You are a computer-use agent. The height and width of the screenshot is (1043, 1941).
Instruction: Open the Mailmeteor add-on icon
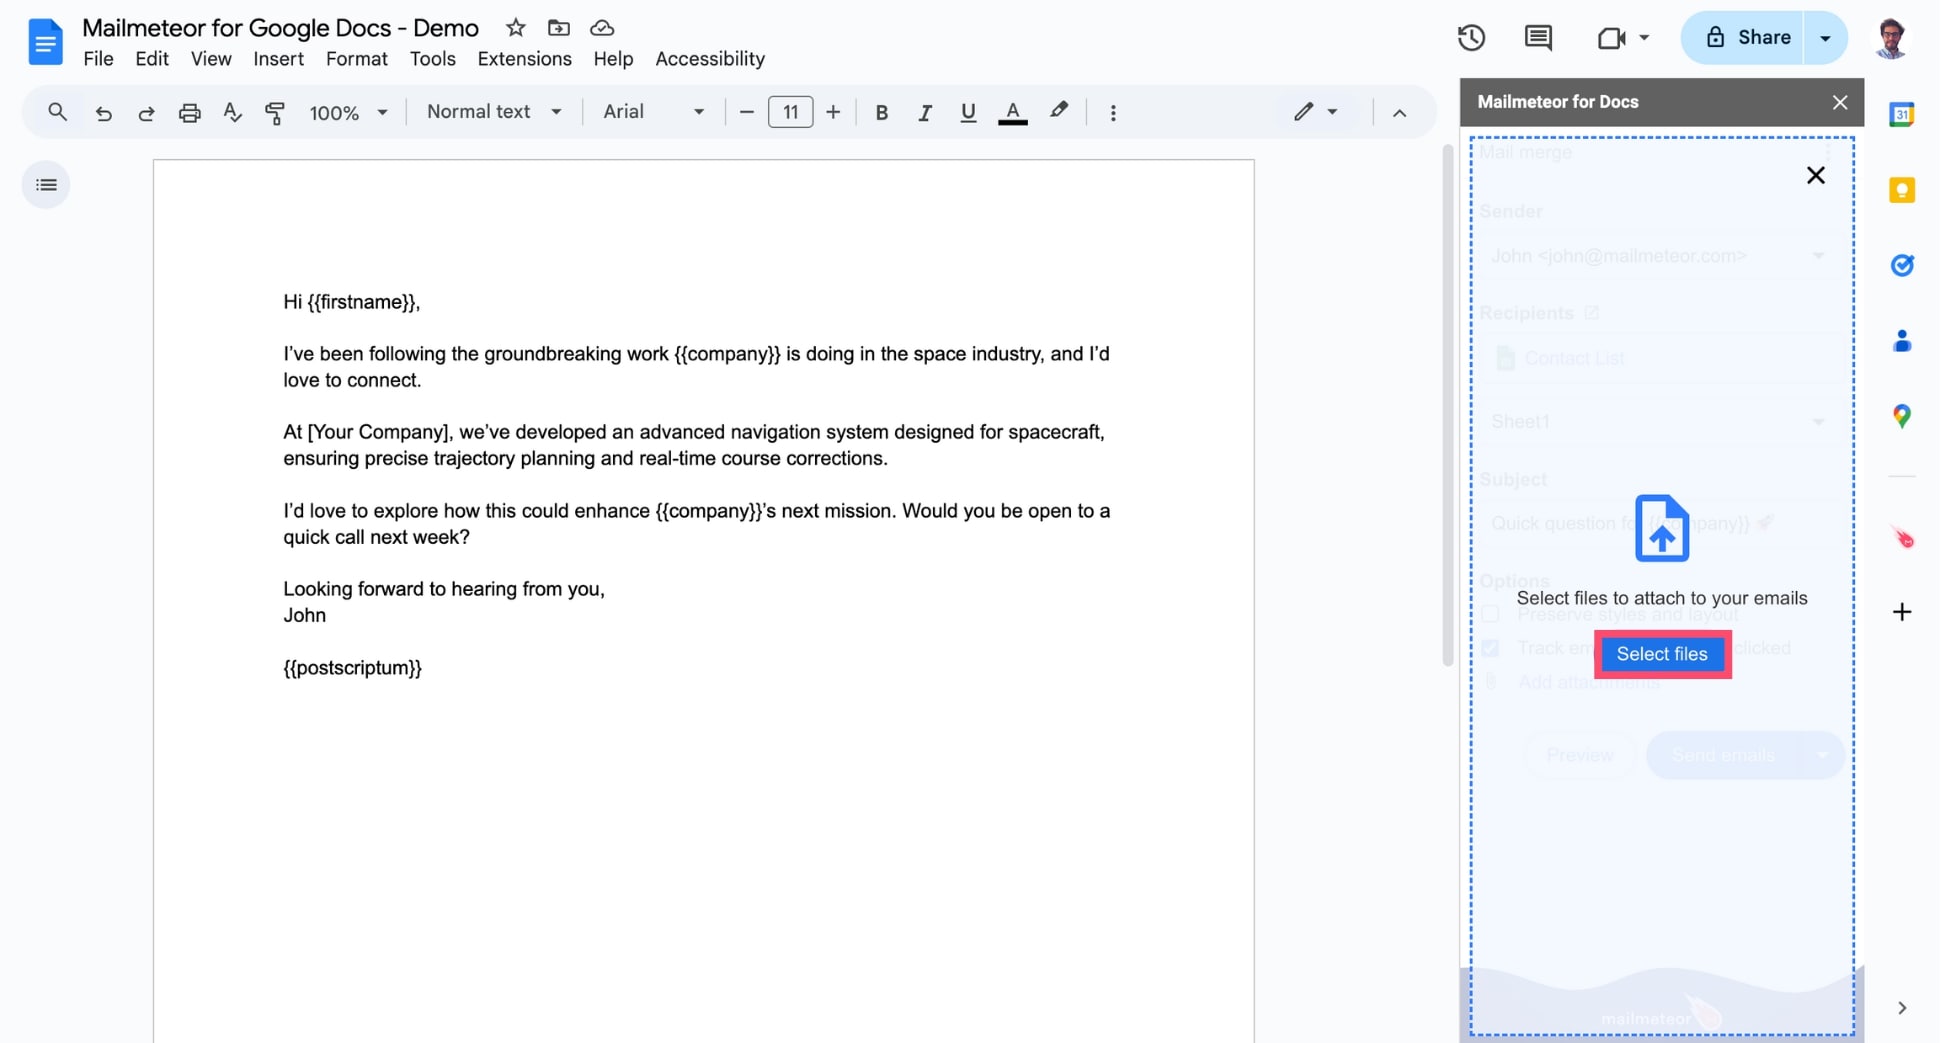(x=1903, y=538)
